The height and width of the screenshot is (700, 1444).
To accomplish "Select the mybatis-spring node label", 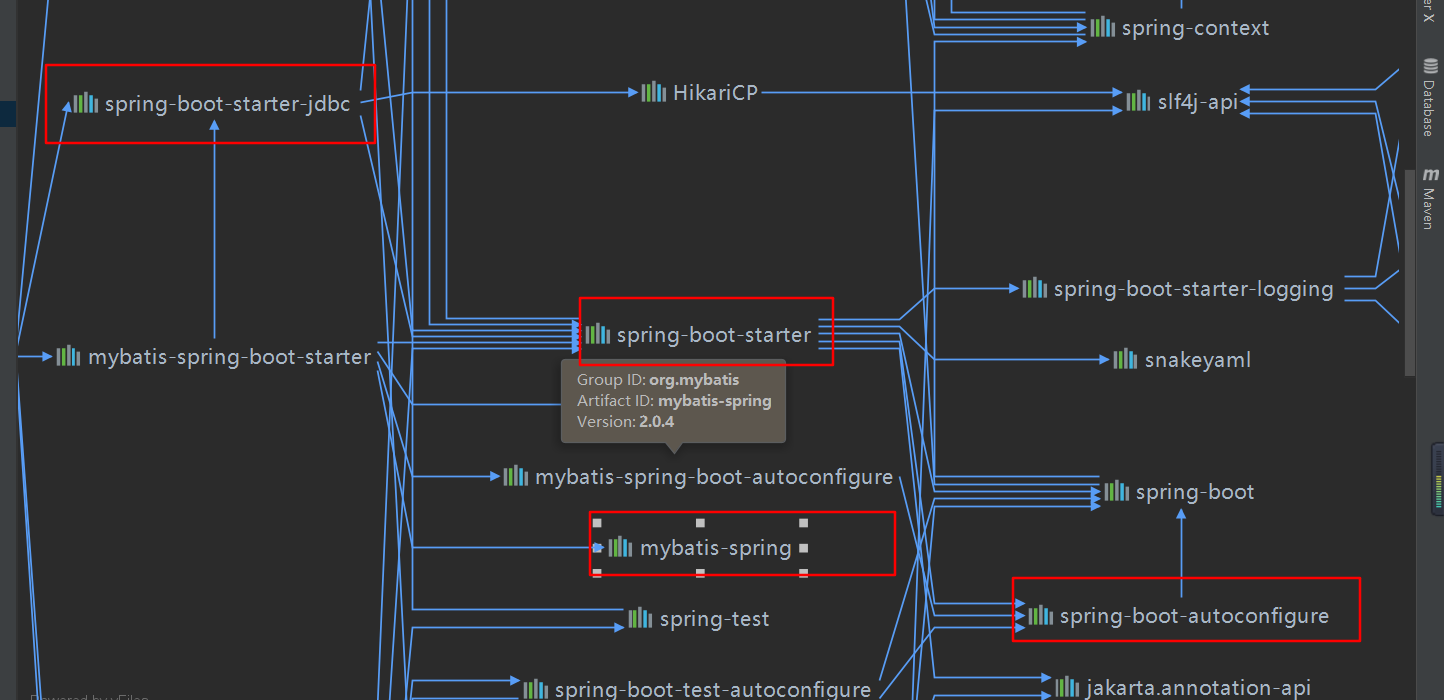I will pyautogui.click(x=716, y=548).
